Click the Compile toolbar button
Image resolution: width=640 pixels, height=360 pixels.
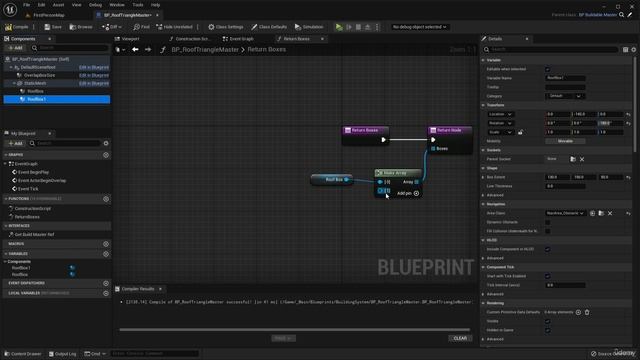coord(17,27)
